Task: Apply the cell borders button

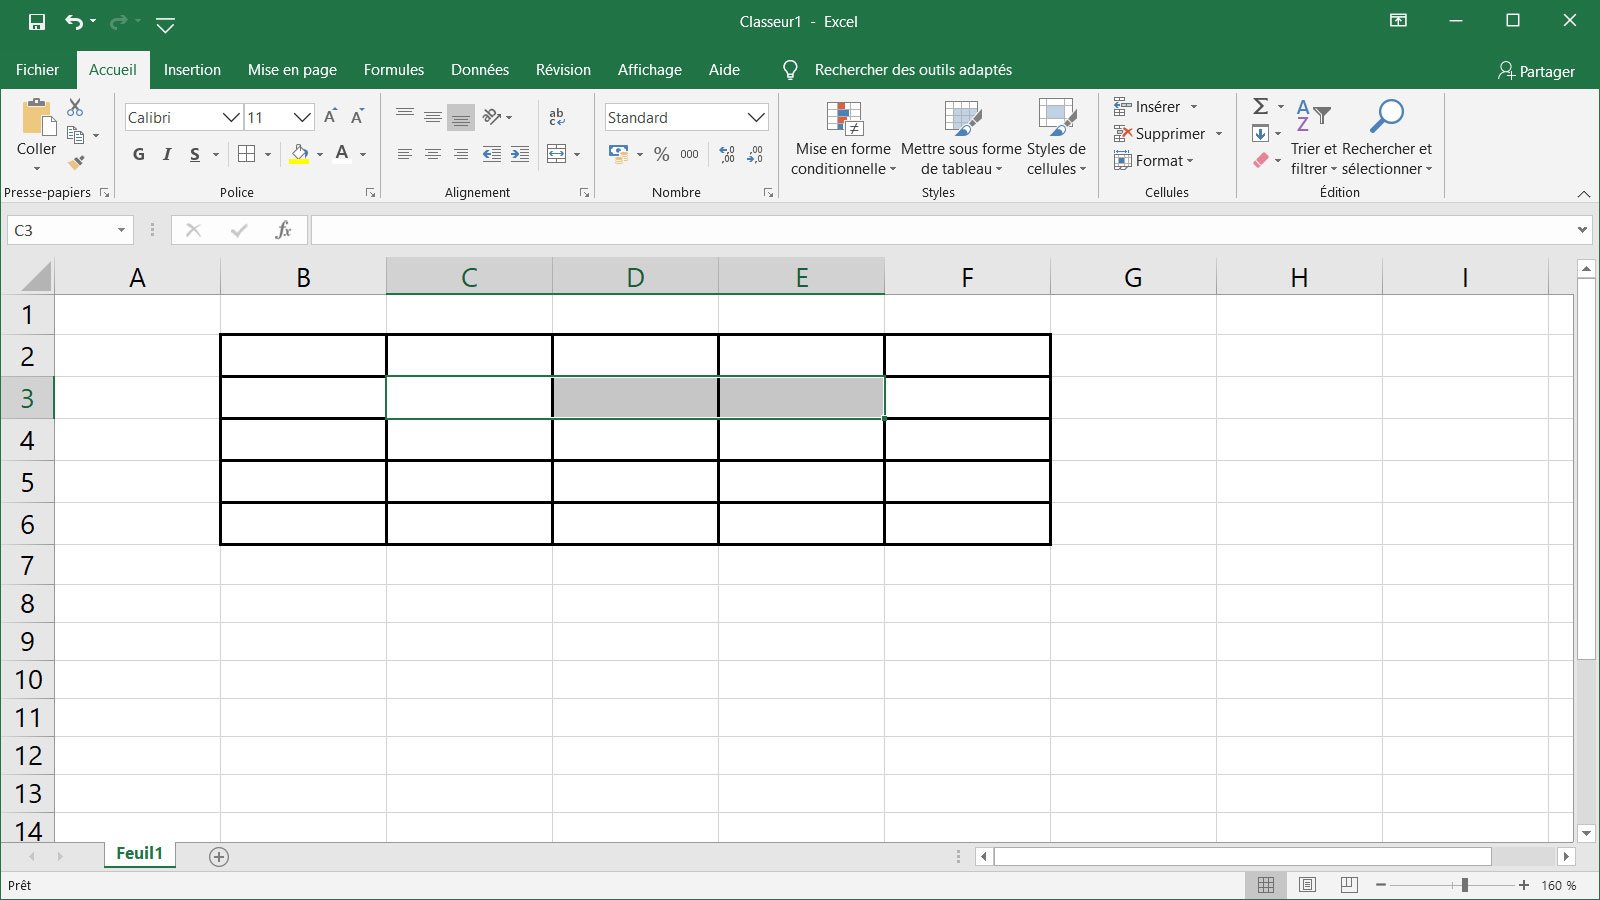Action: click(247, 154)
